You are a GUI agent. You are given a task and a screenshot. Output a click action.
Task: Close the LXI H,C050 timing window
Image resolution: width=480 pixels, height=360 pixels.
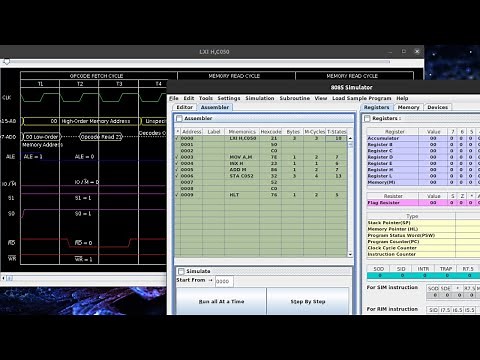[417, 52]
